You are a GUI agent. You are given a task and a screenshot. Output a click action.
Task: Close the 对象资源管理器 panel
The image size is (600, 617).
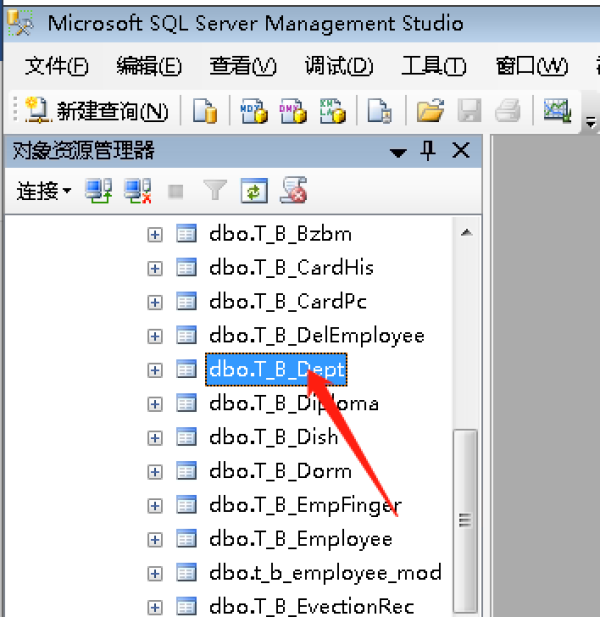461,151
